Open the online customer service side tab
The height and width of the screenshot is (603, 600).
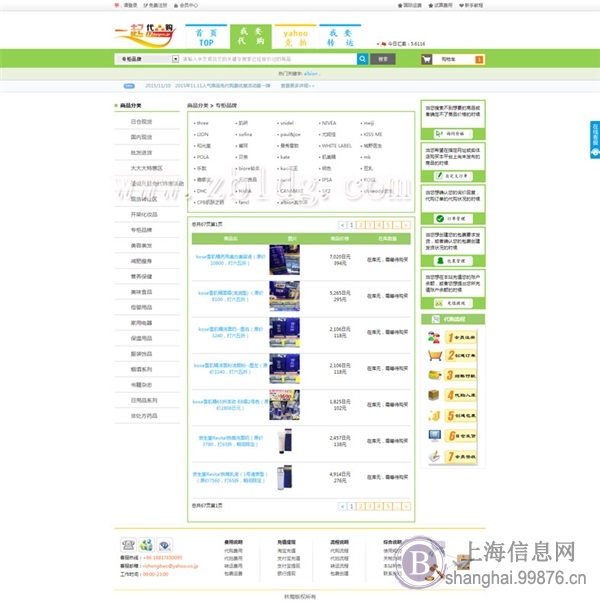click(x=595, y=140)
